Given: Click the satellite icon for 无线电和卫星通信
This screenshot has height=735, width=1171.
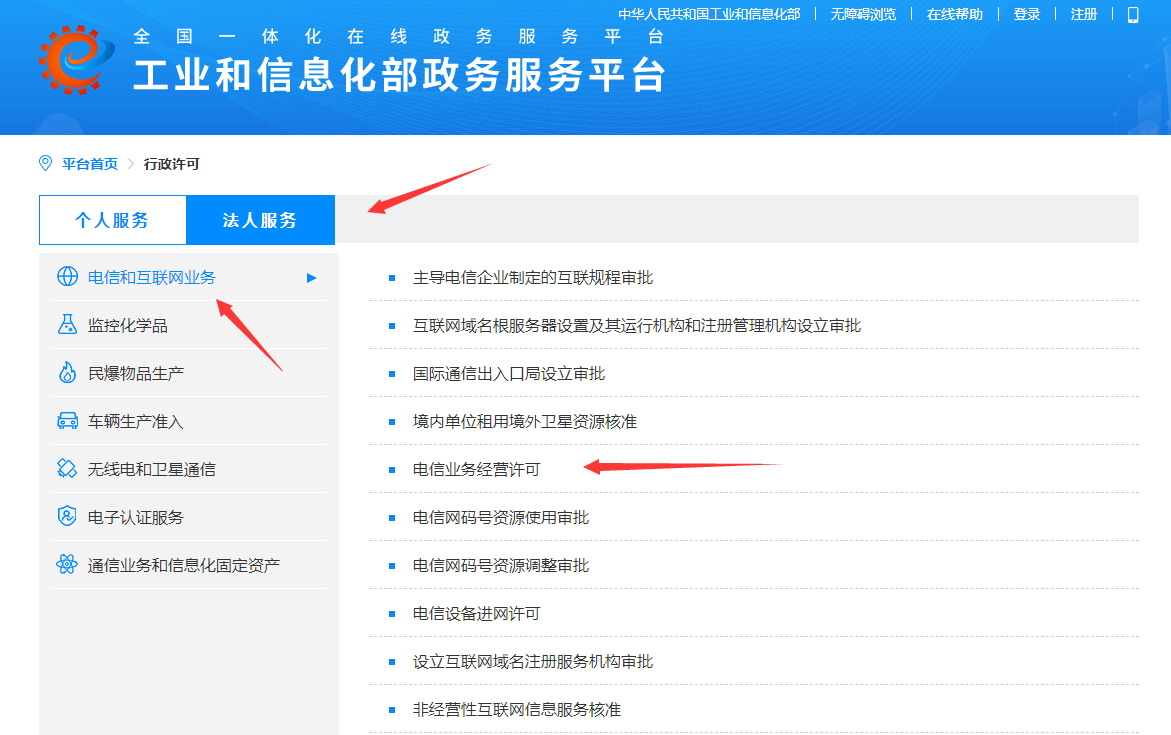Looking at the screenshot, I should (x=67, y=468).
